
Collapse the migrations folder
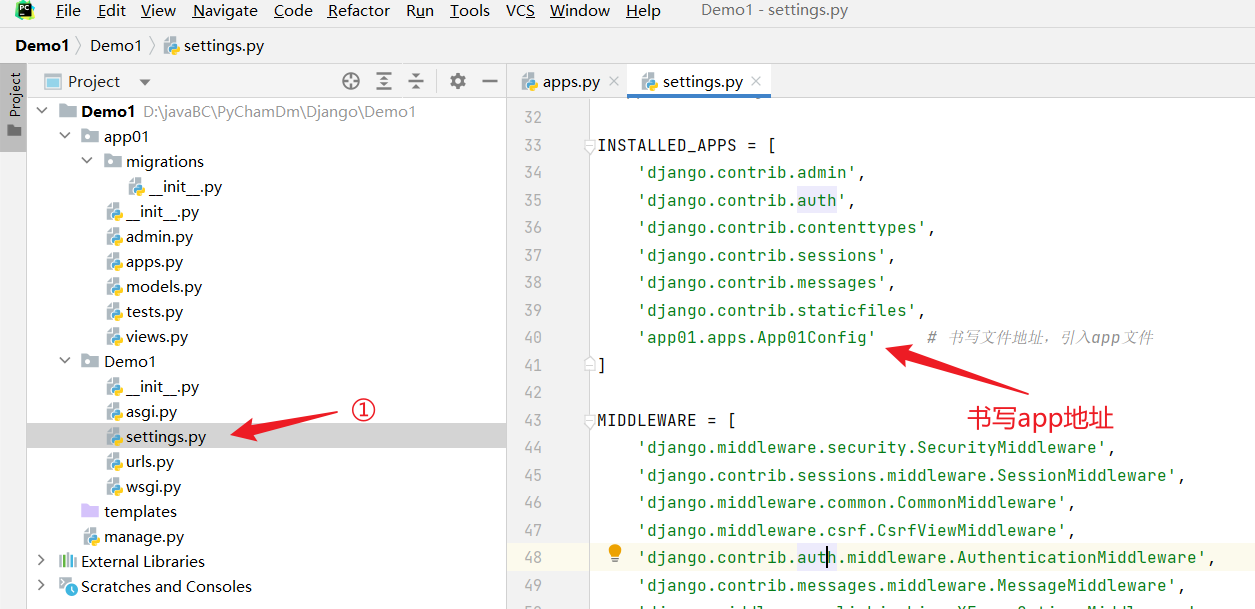pyautogui.click(x=87, y=161)
